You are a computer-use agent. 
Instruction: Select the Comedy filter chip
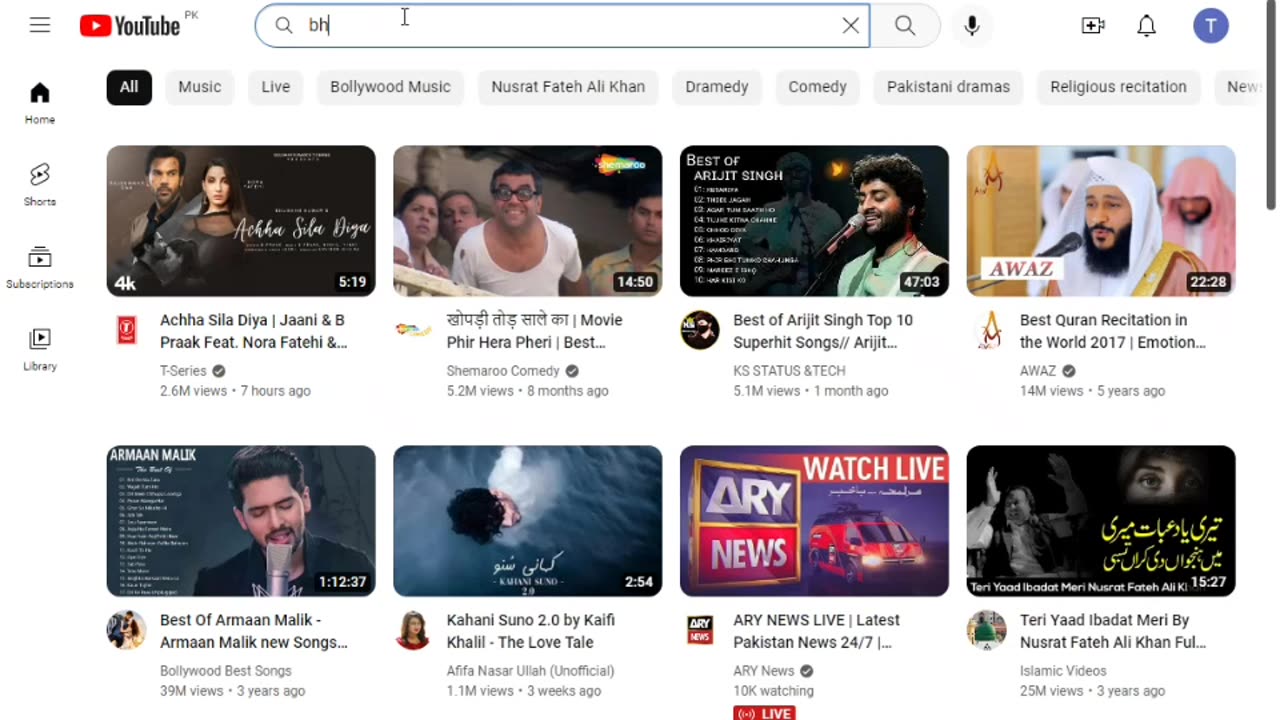pyautogui.click(x=817, y=87)
